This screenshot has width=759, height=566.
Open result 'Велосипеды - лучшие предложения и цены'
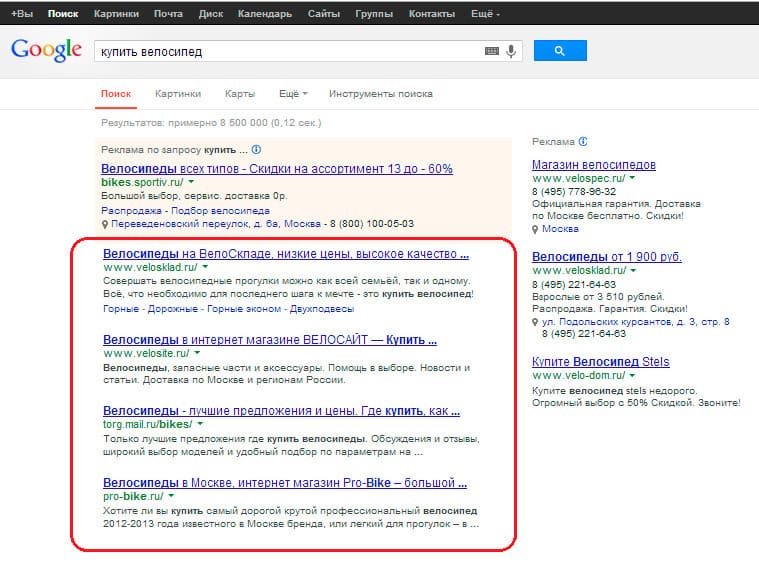click(281, 411)
